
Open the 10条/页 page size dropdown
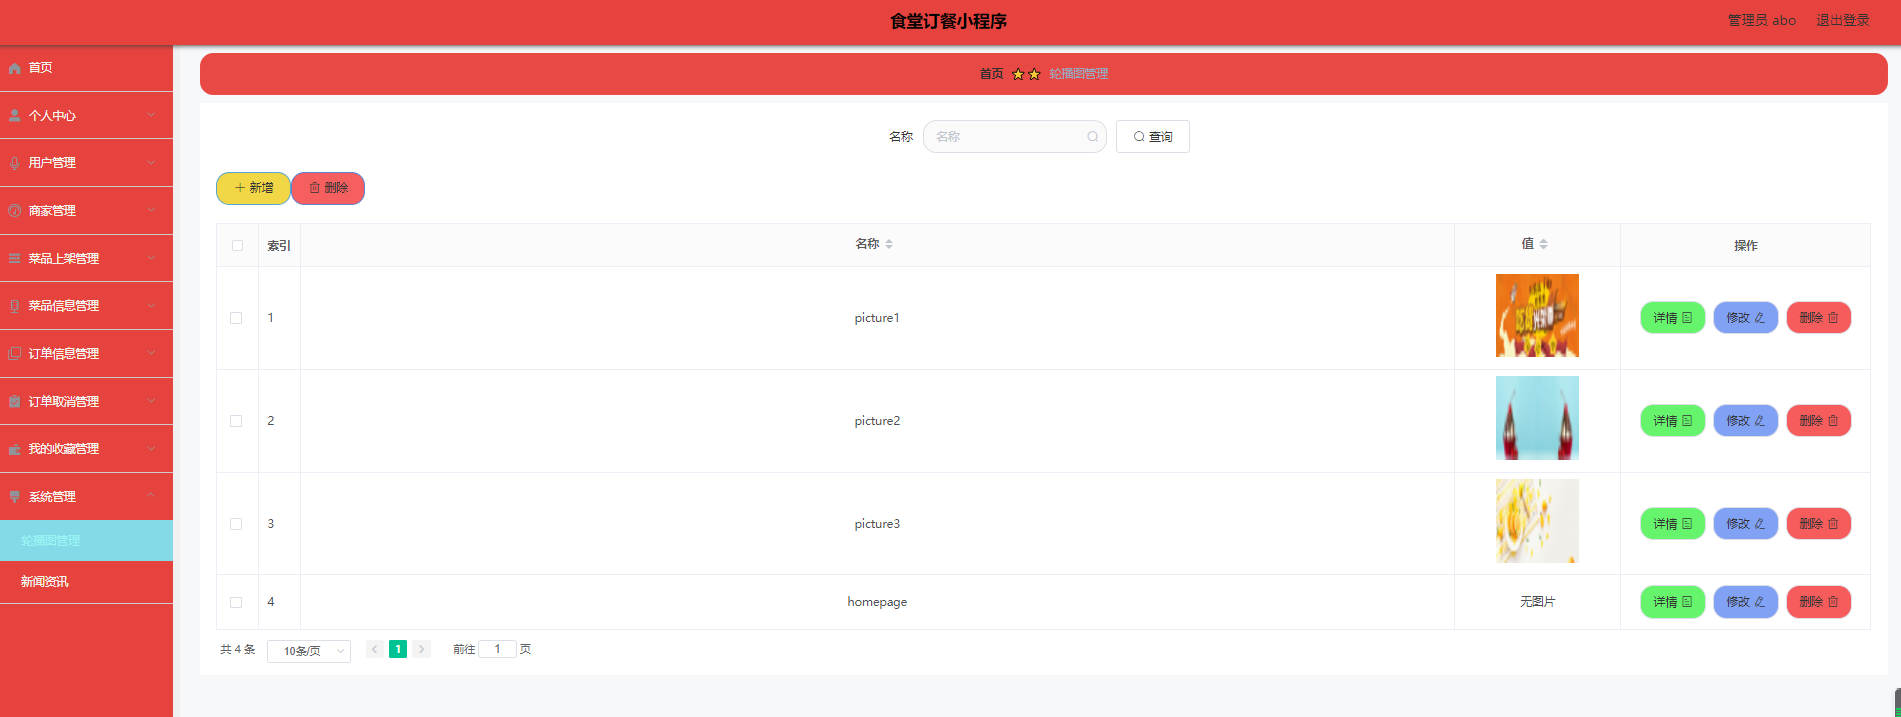point(309,651)
